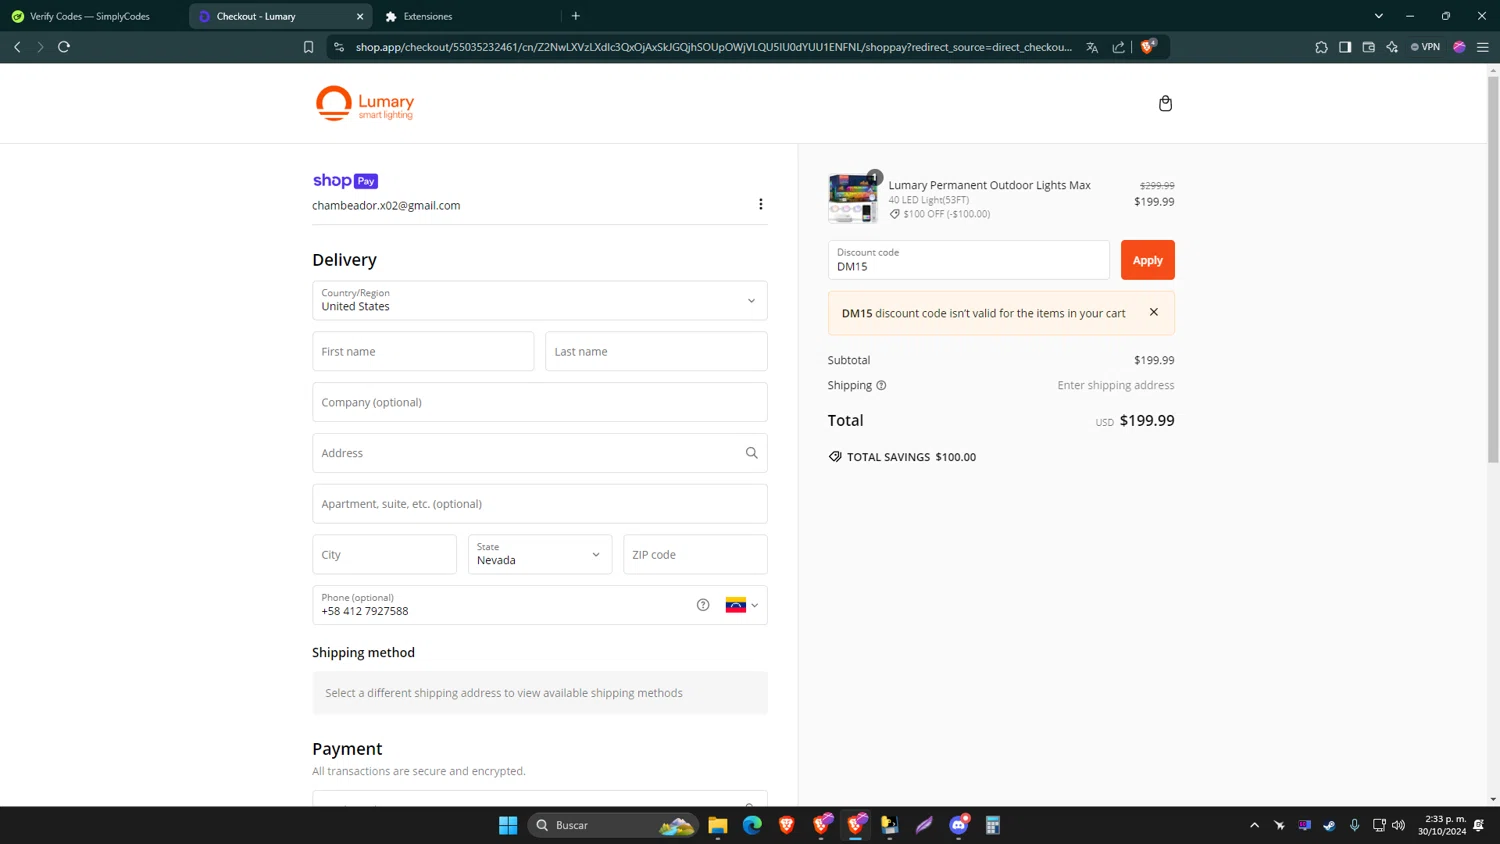Open phone country flag selector

point(742,605)
